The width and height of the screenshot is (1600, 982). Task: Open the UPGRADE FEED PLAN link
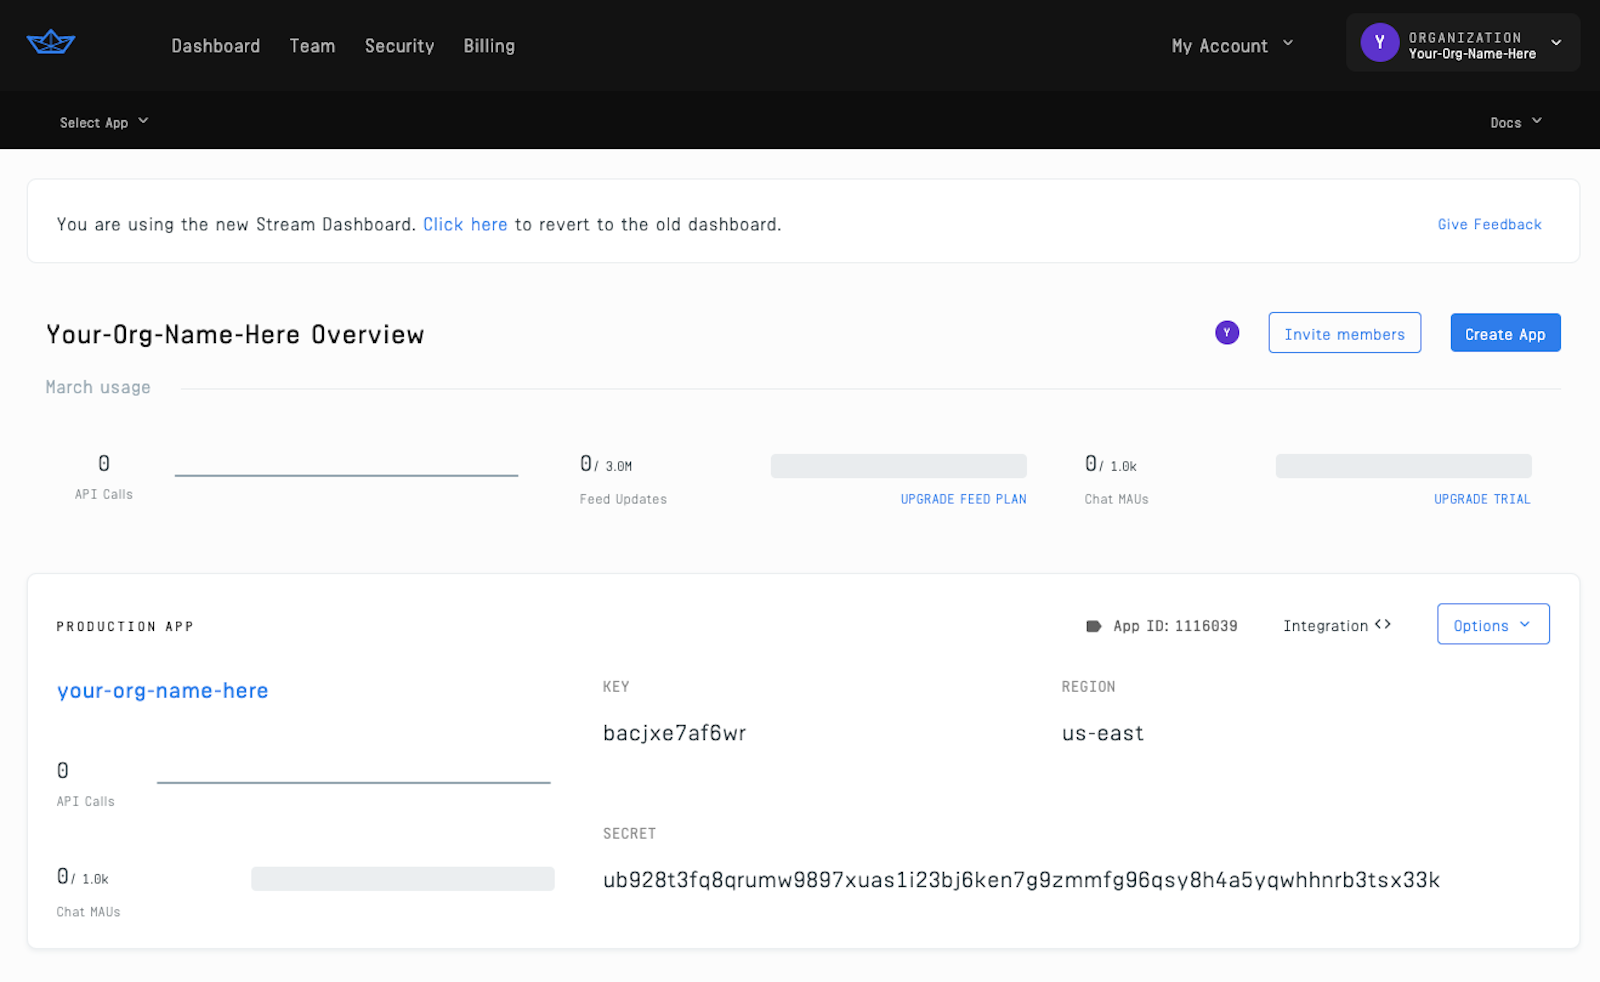pyautogui.click(x=962, y=498)
